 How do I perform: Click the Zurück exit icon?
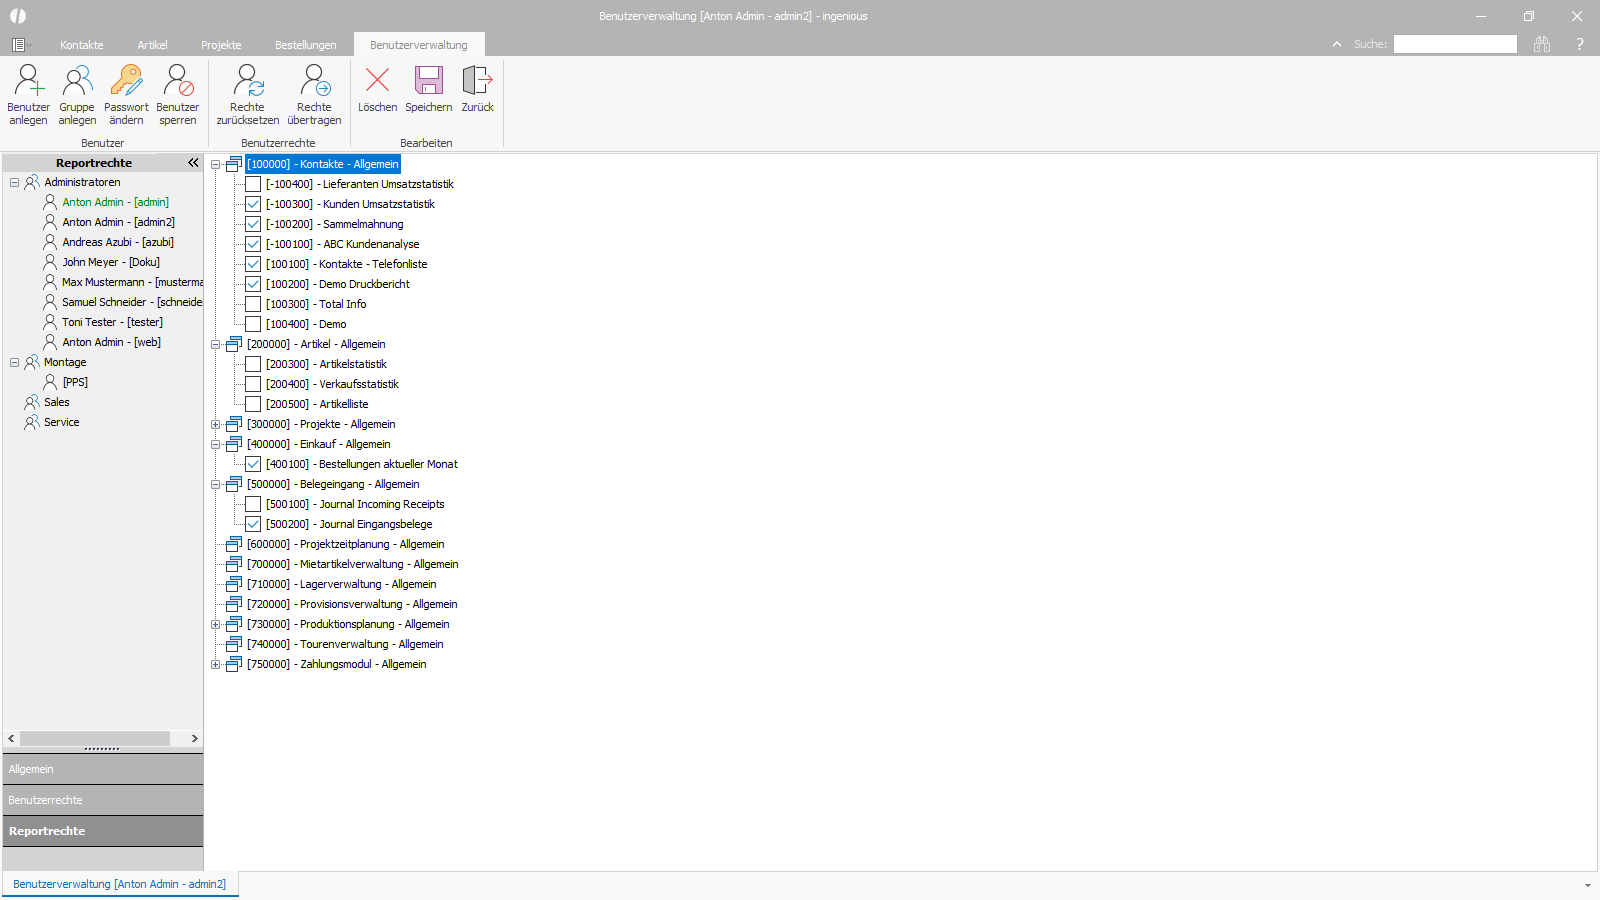click(x=477, y=80)
